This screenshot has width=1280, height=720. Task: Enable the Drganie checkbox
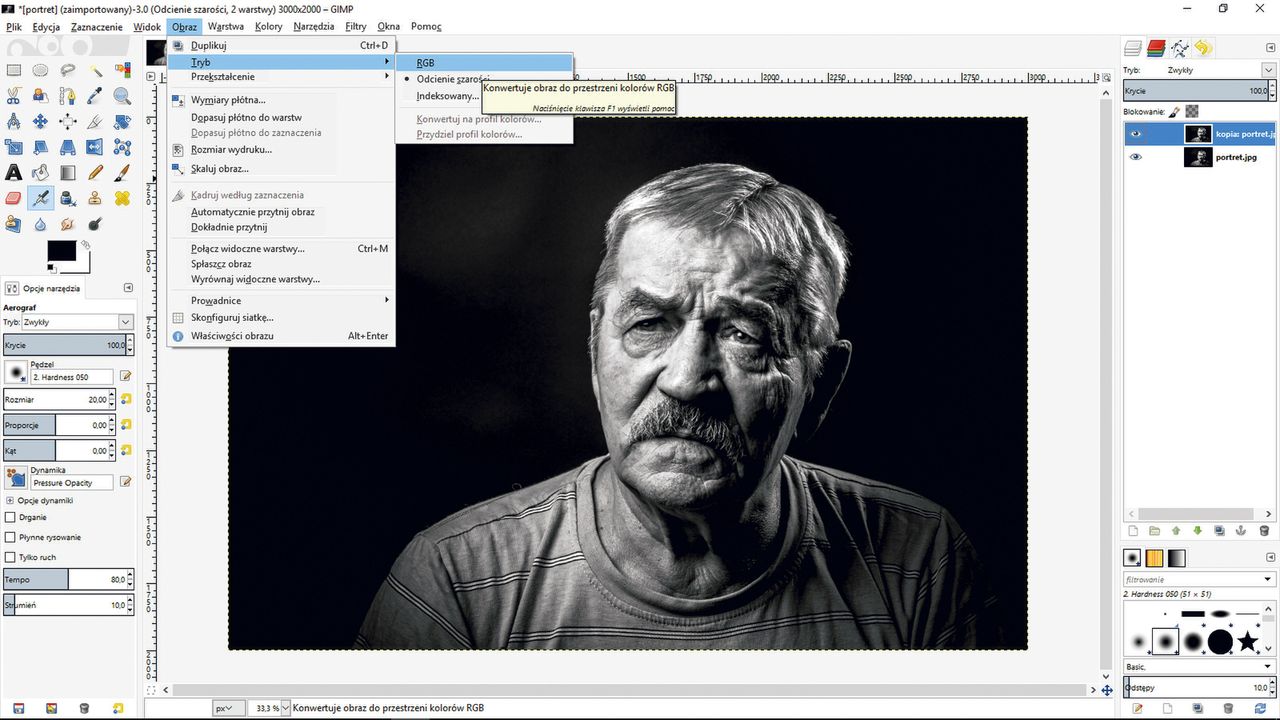(x=10, y=517)
